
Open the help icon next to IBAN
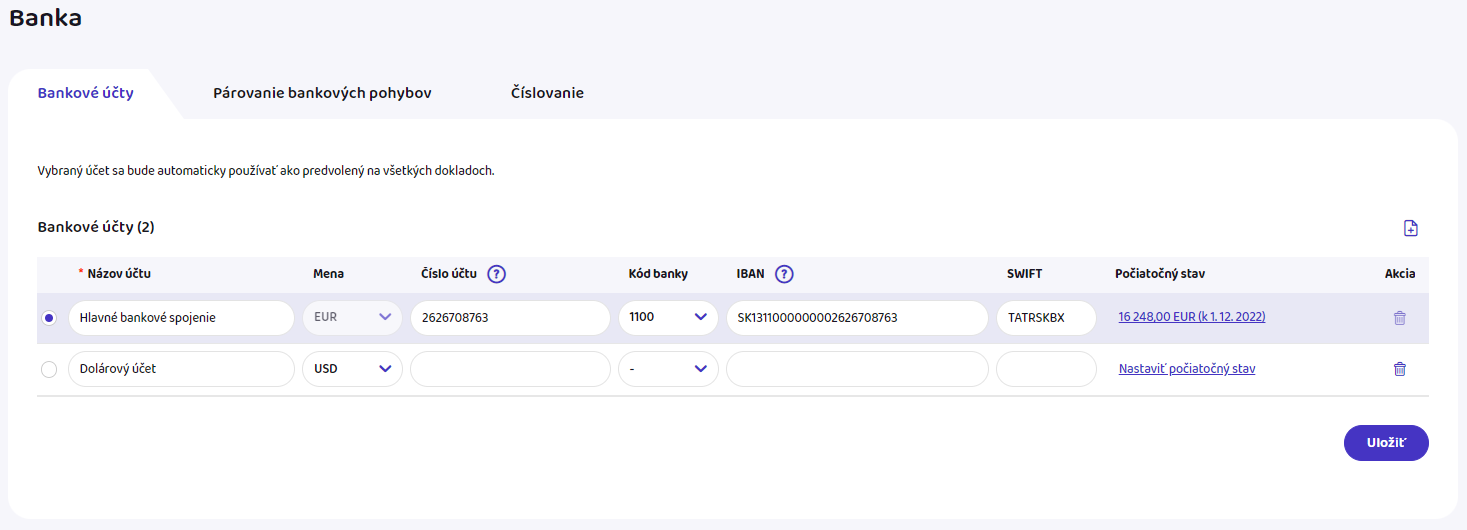click(x=784, y=274)
